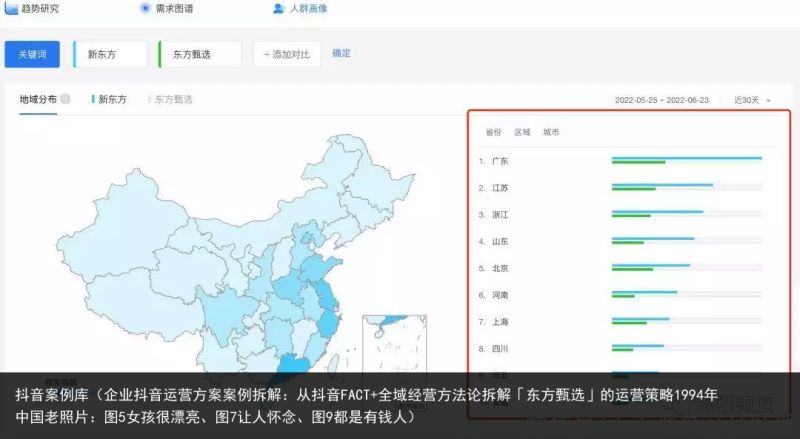
Task: Click the 需求图谱 icon
Action: tap(145, 8)
